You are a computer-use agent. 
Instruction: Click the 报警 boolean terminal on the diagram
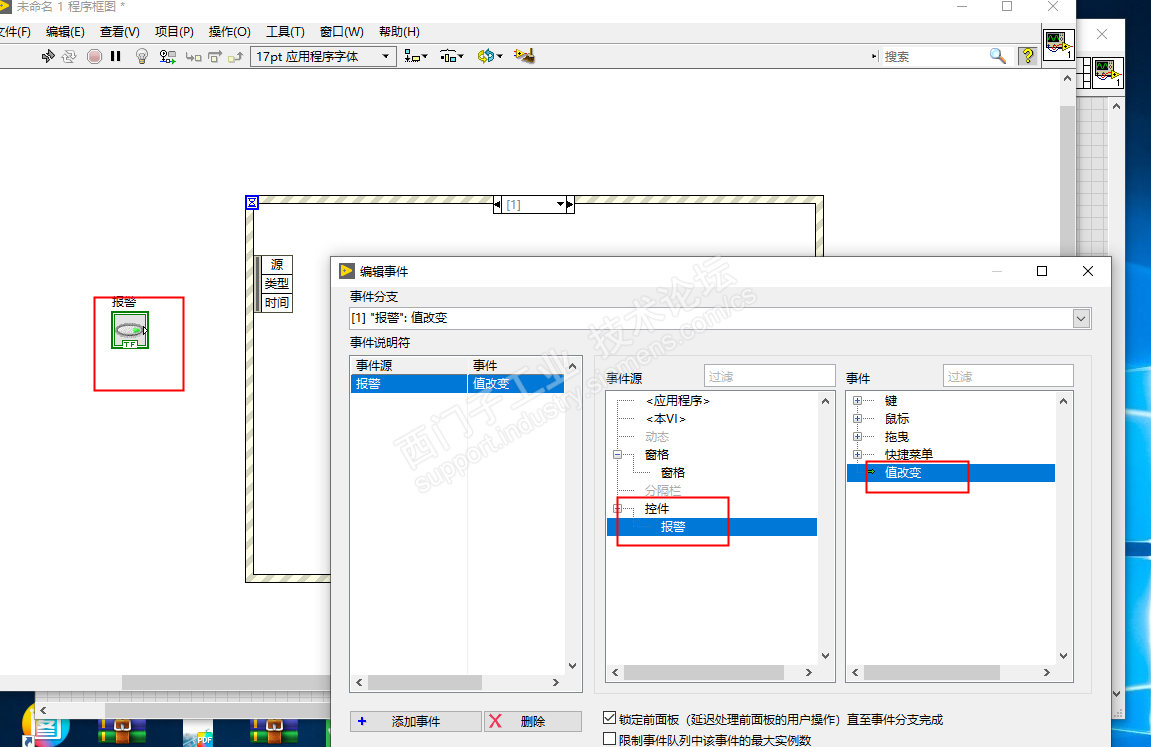(x=130, y=330)
